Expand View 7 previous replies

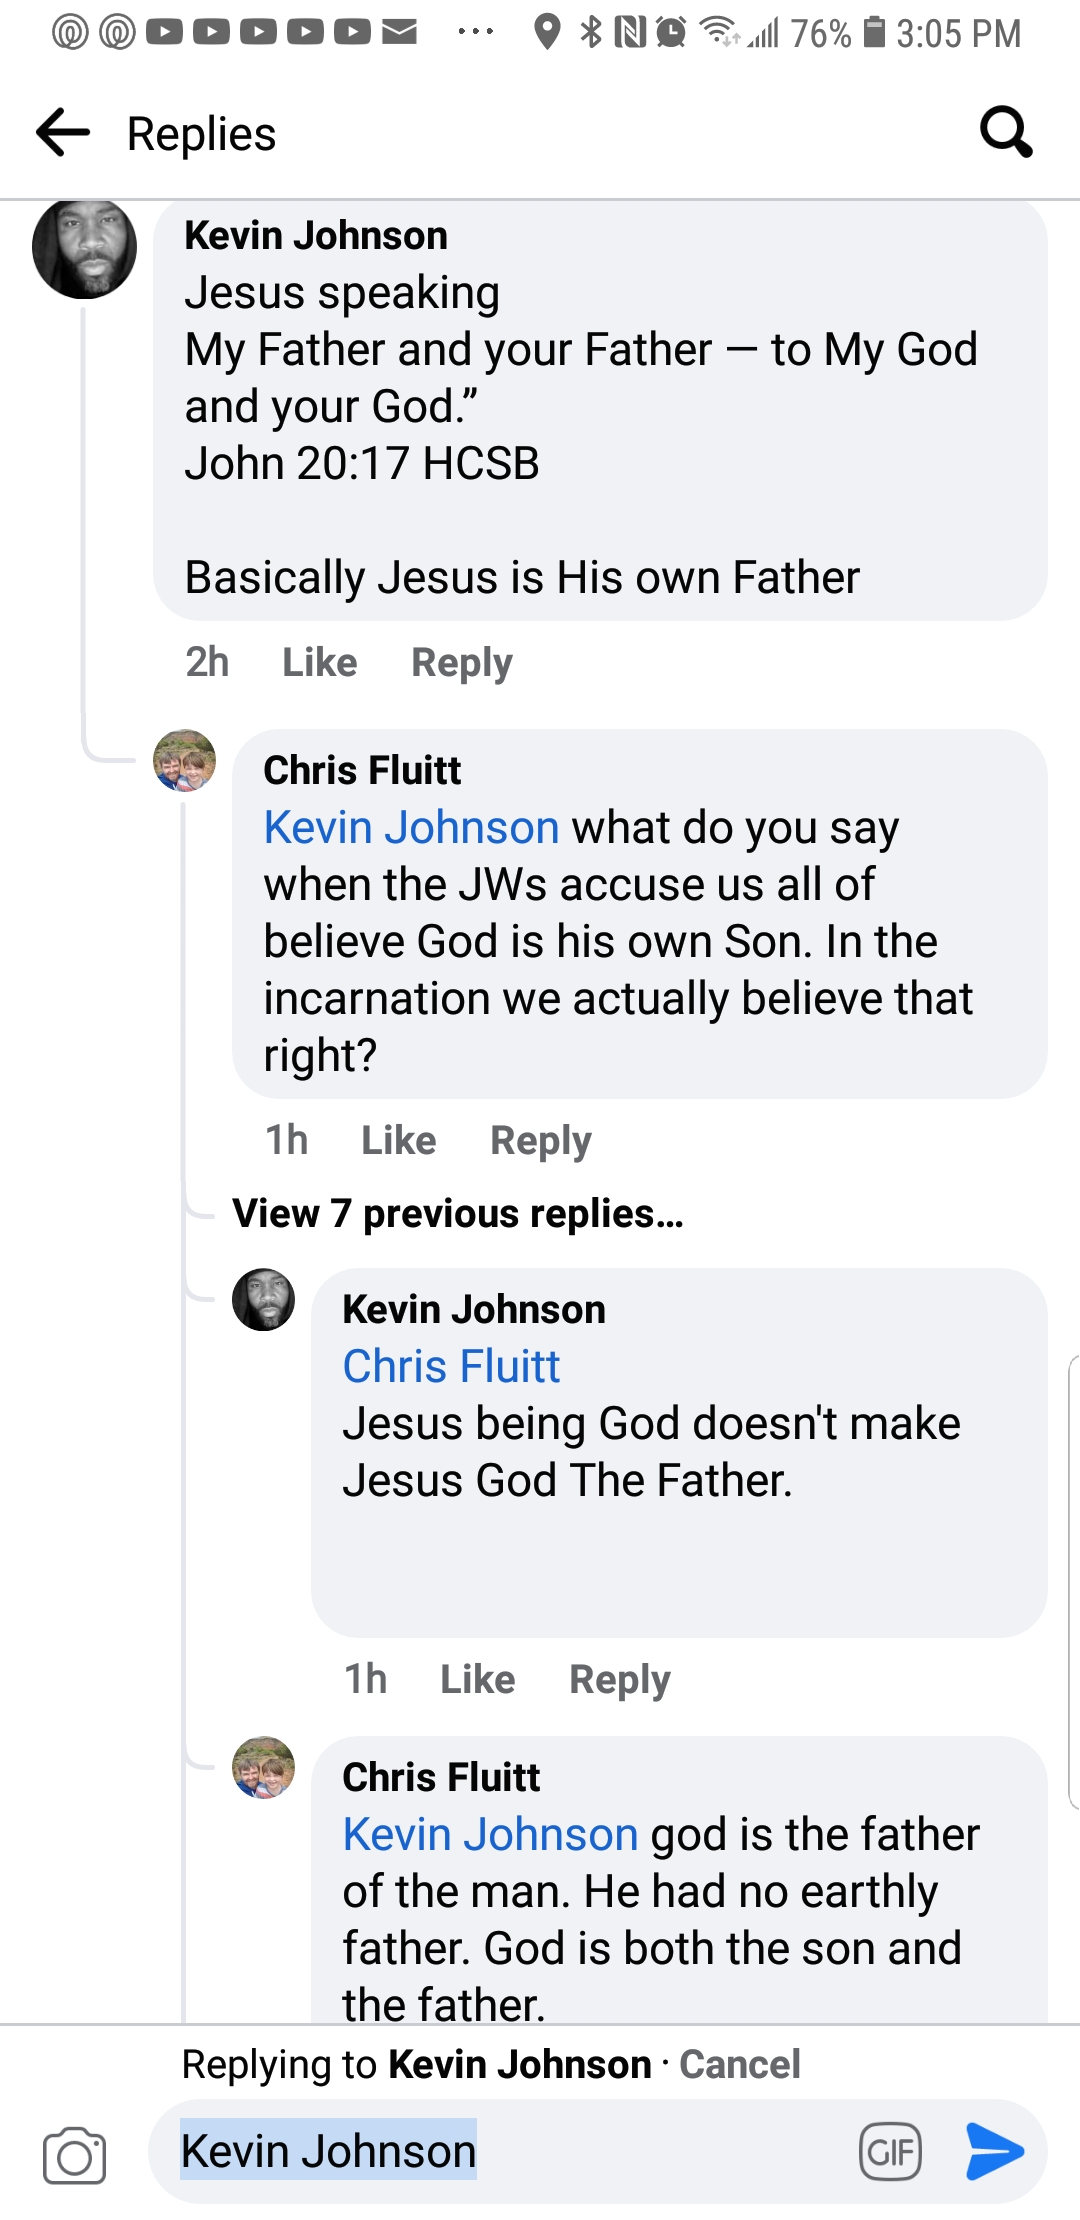[x=458, y=1214]
